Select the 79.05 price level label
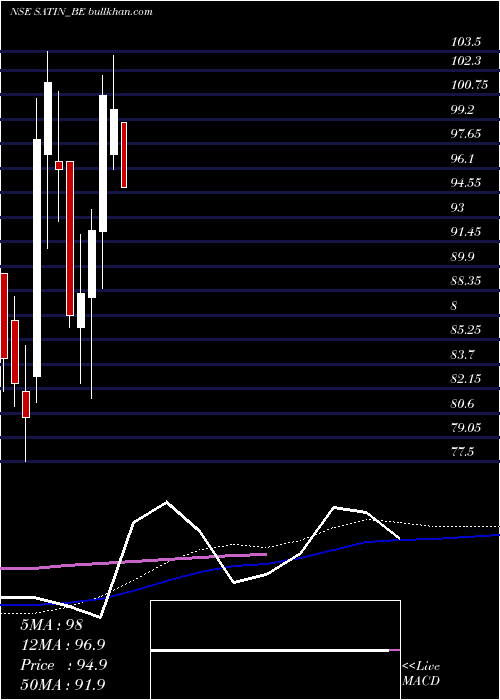 (466, 428)
